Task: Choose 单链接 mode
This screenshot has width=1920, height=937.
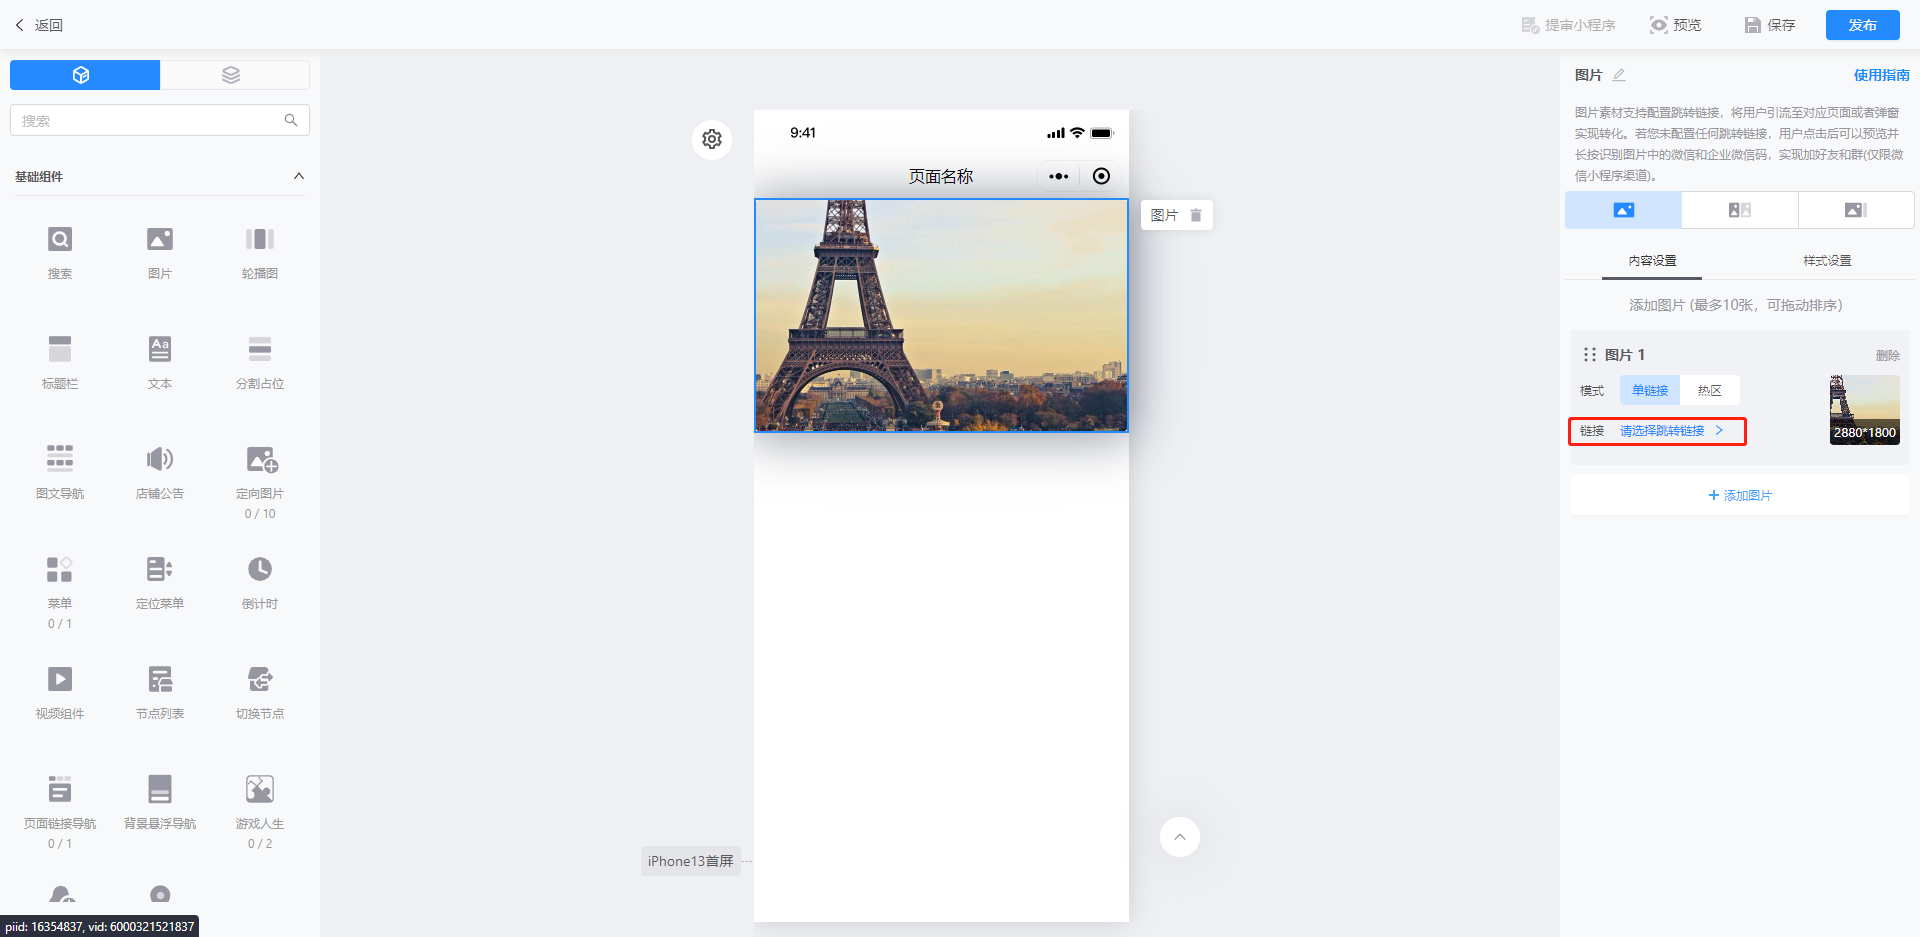Action: point(1650,390)
